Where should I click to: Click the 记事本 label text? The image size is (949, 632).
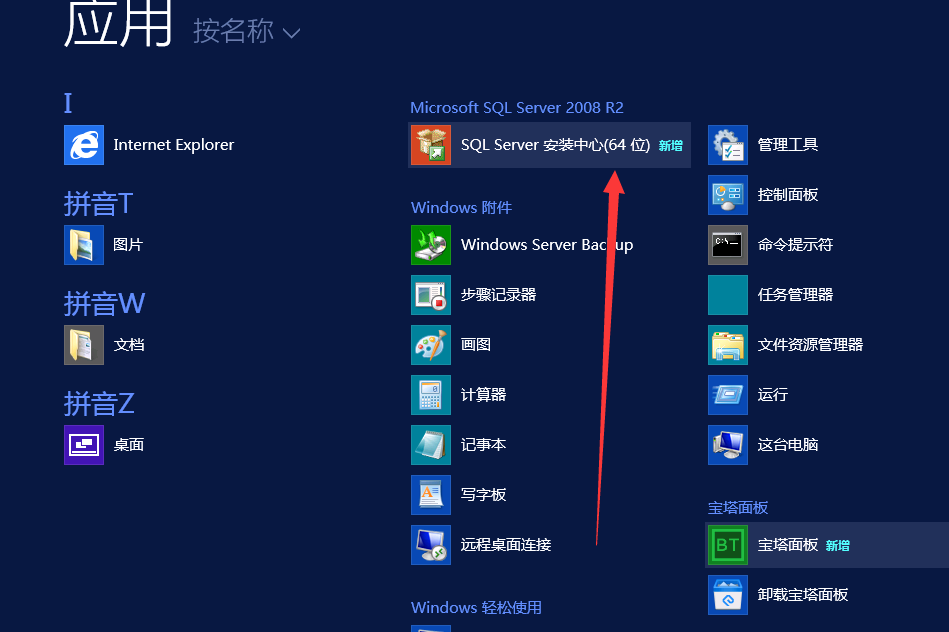point(484,445)
